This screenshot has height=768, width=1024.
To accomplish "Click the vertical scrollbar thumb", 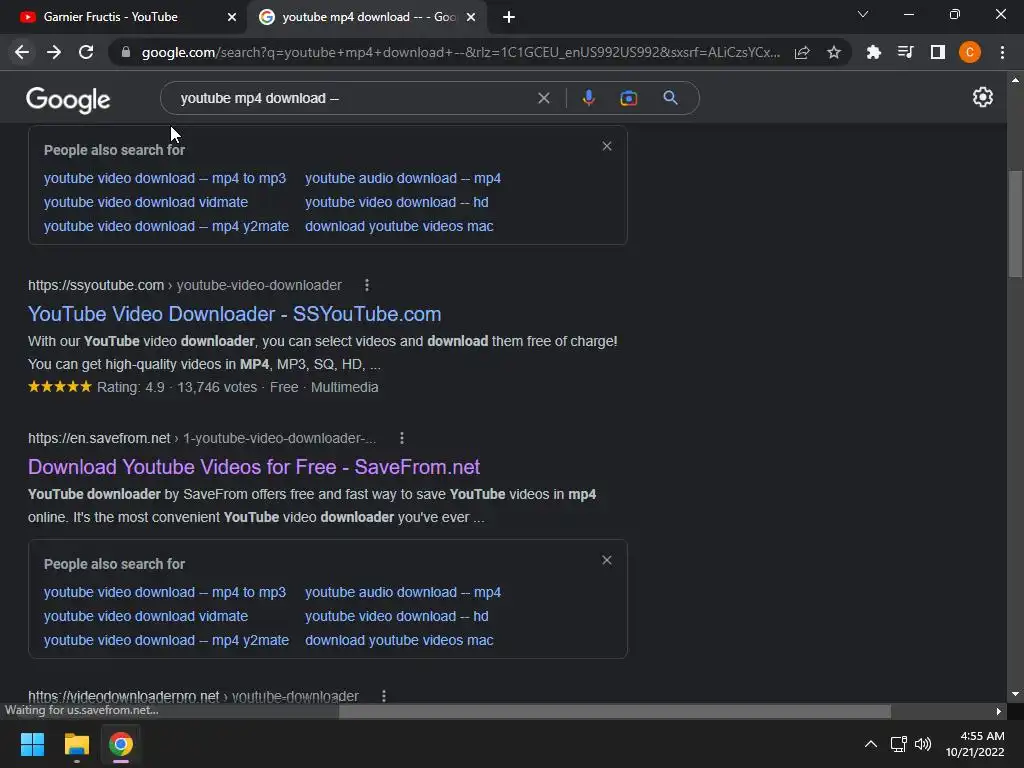I will tap(1016, 224).
